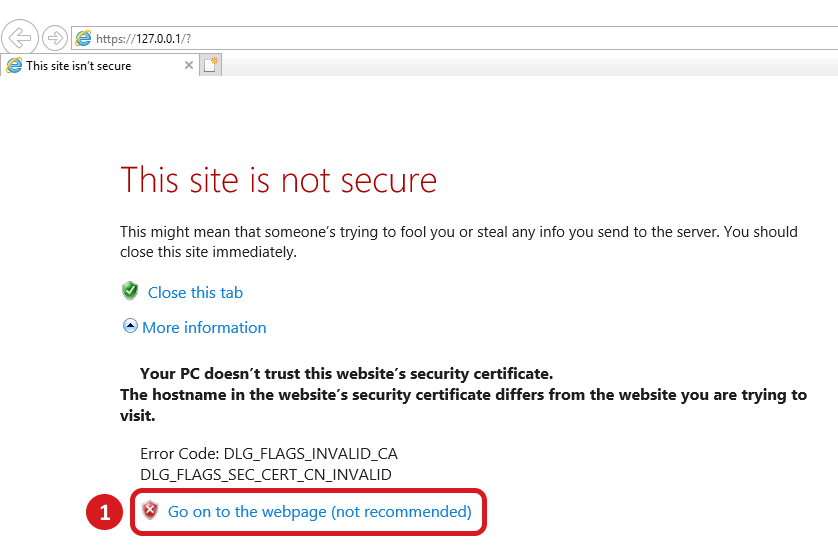This screenshot has height=555, width=838.
Task: Collapse details using the More information arrow icon
Action: (x=130, y=326)
